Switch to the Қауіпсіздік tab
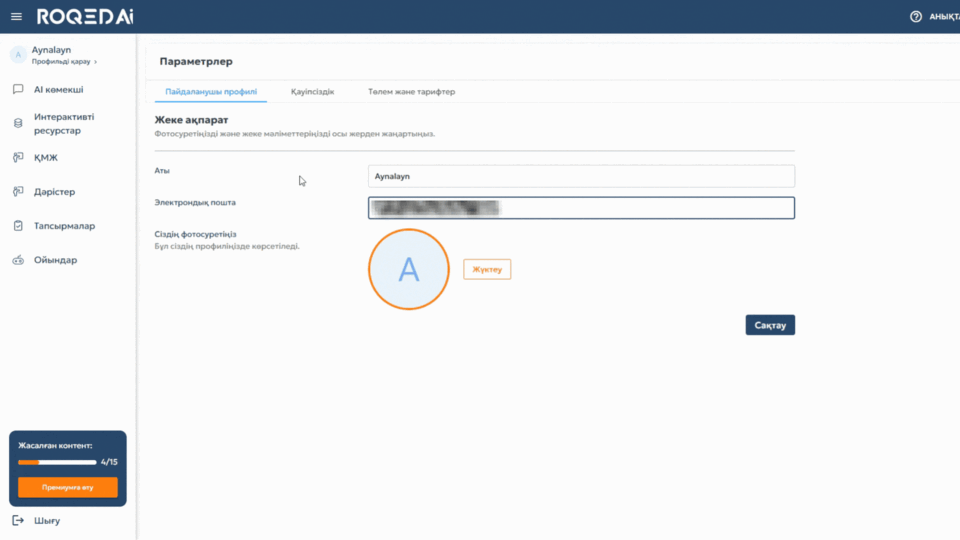The width and height of the screenshot is (960, 540). [312, 92]
